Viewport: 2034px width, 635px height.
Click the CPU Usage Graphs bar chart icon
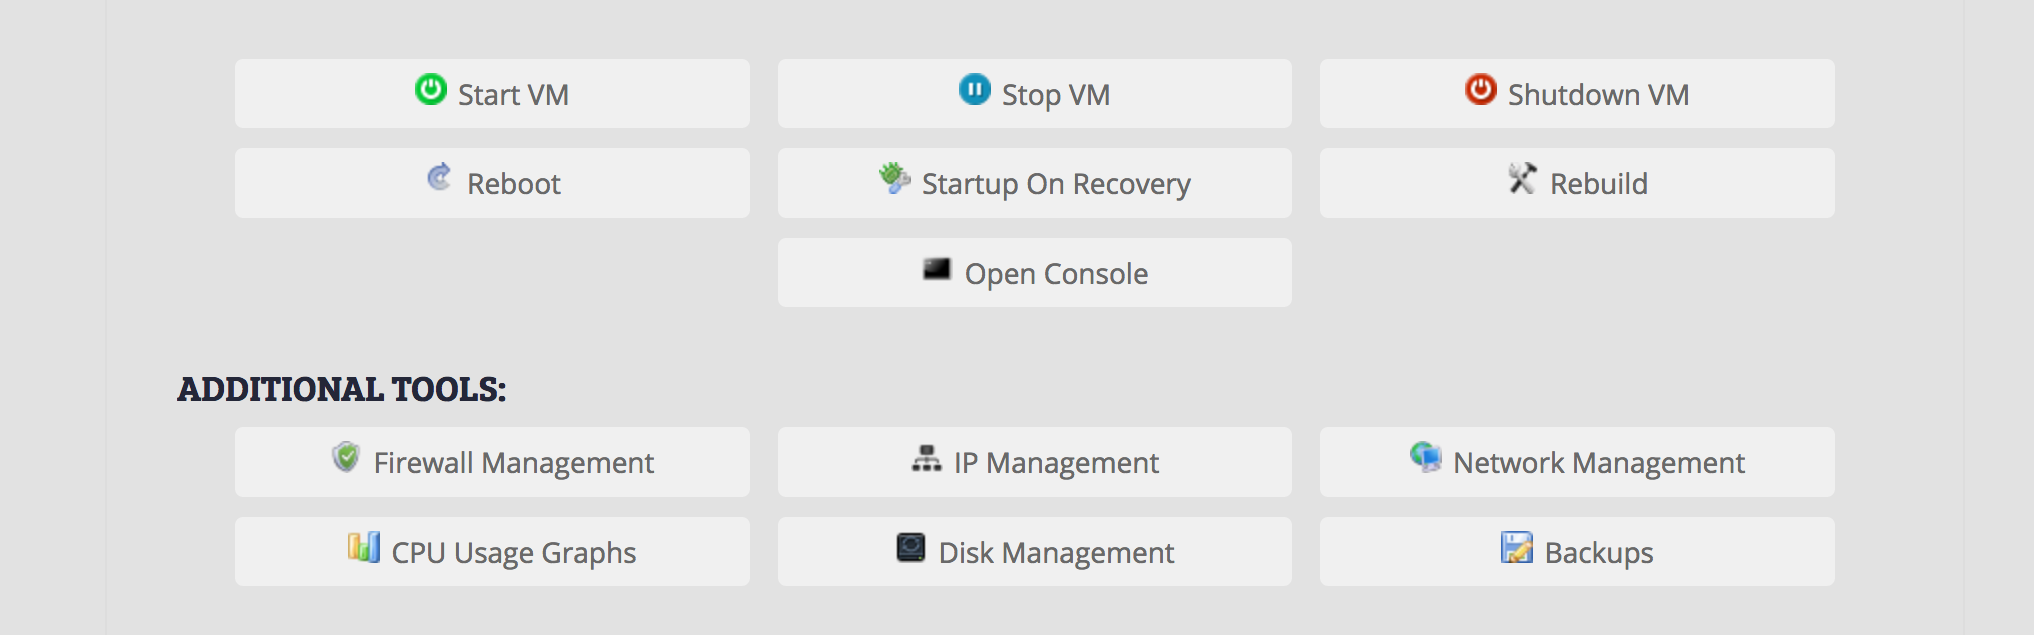364,548
